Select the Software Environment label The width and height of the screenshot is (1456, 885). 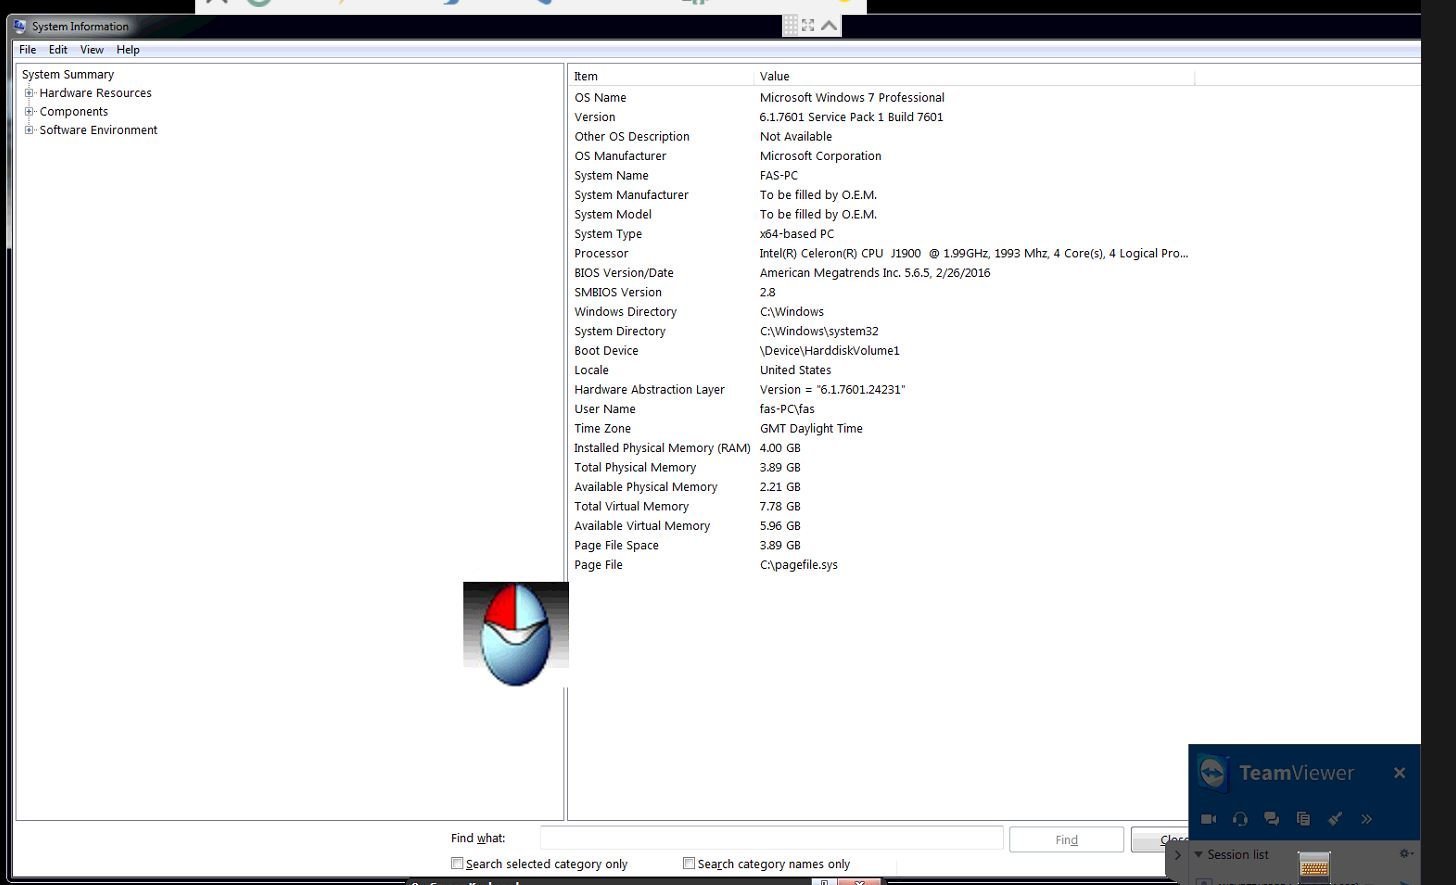99,130
